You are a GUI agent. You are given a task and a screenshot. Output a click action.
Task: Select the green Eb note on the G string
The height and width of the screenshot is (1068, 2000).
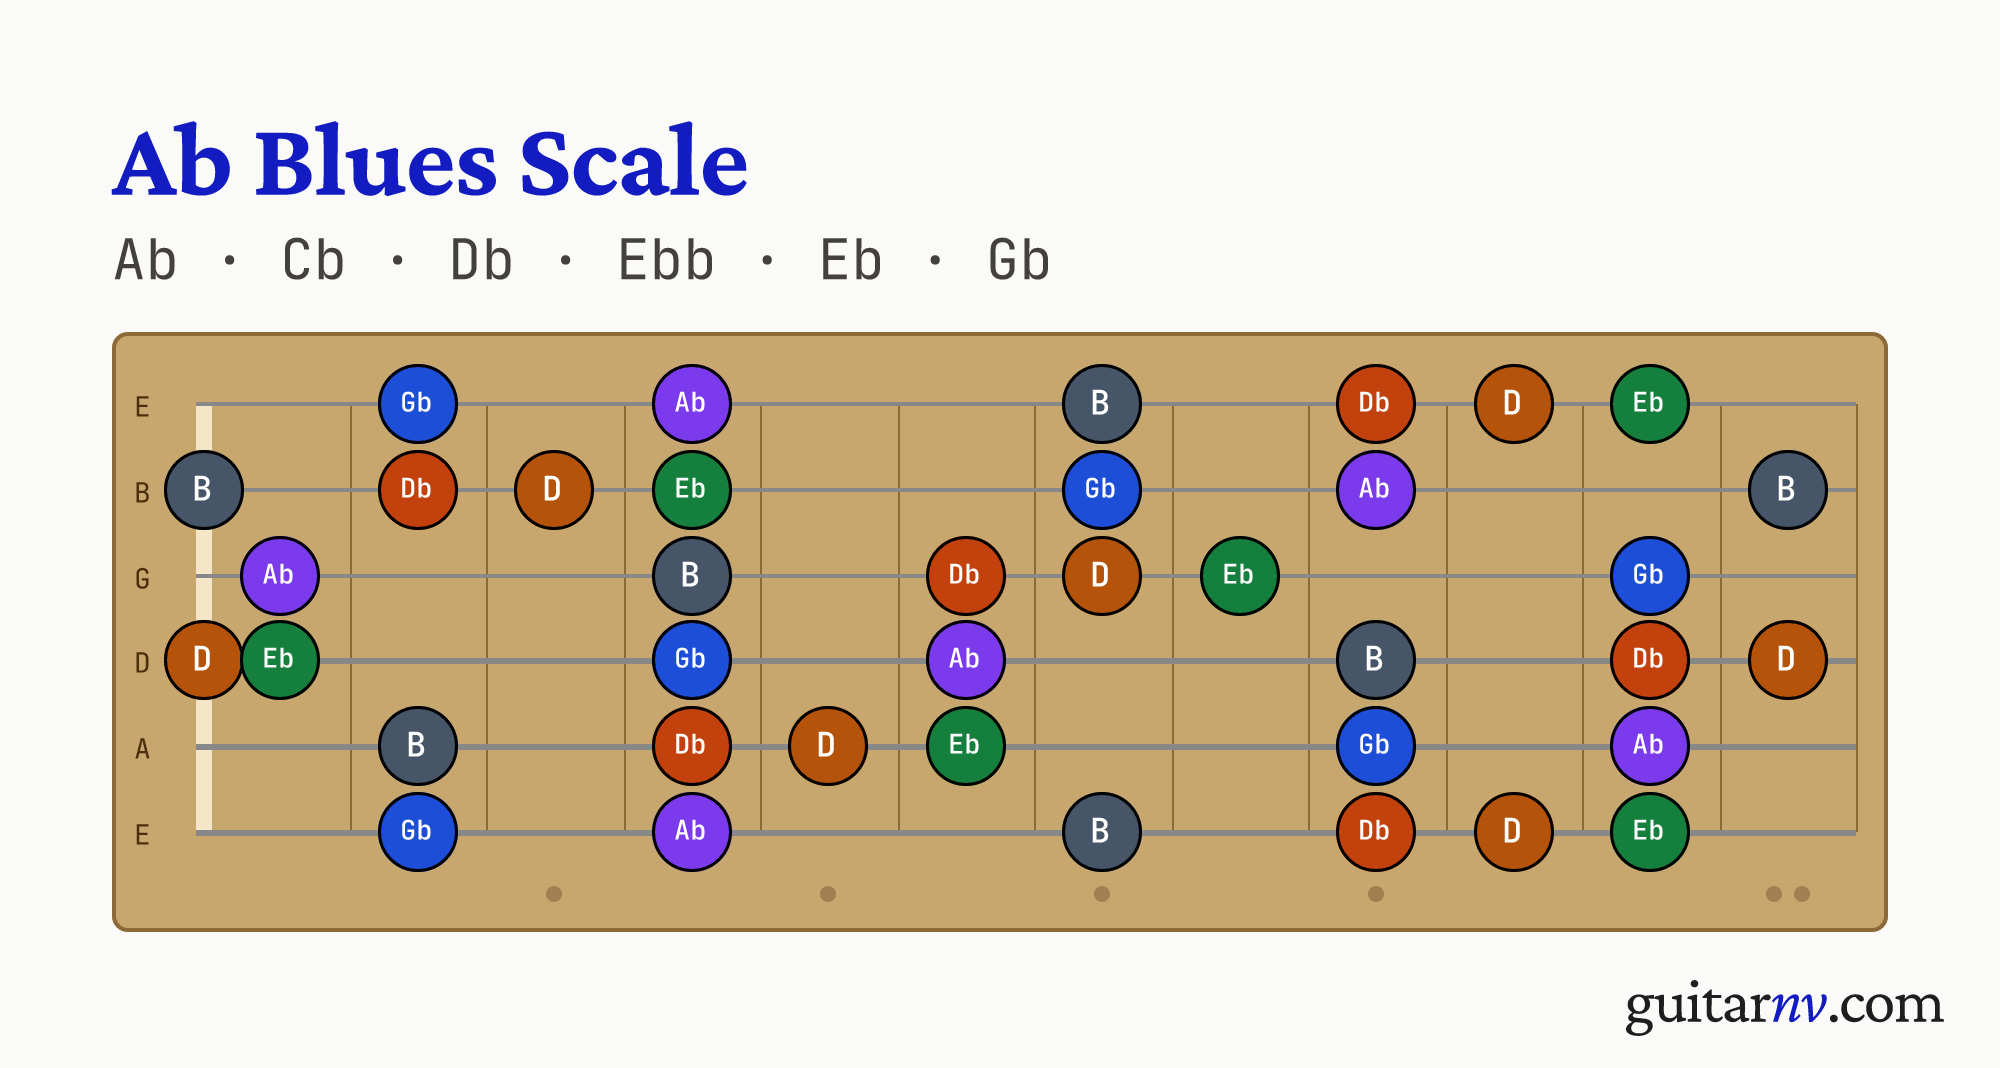point(1239,575)
